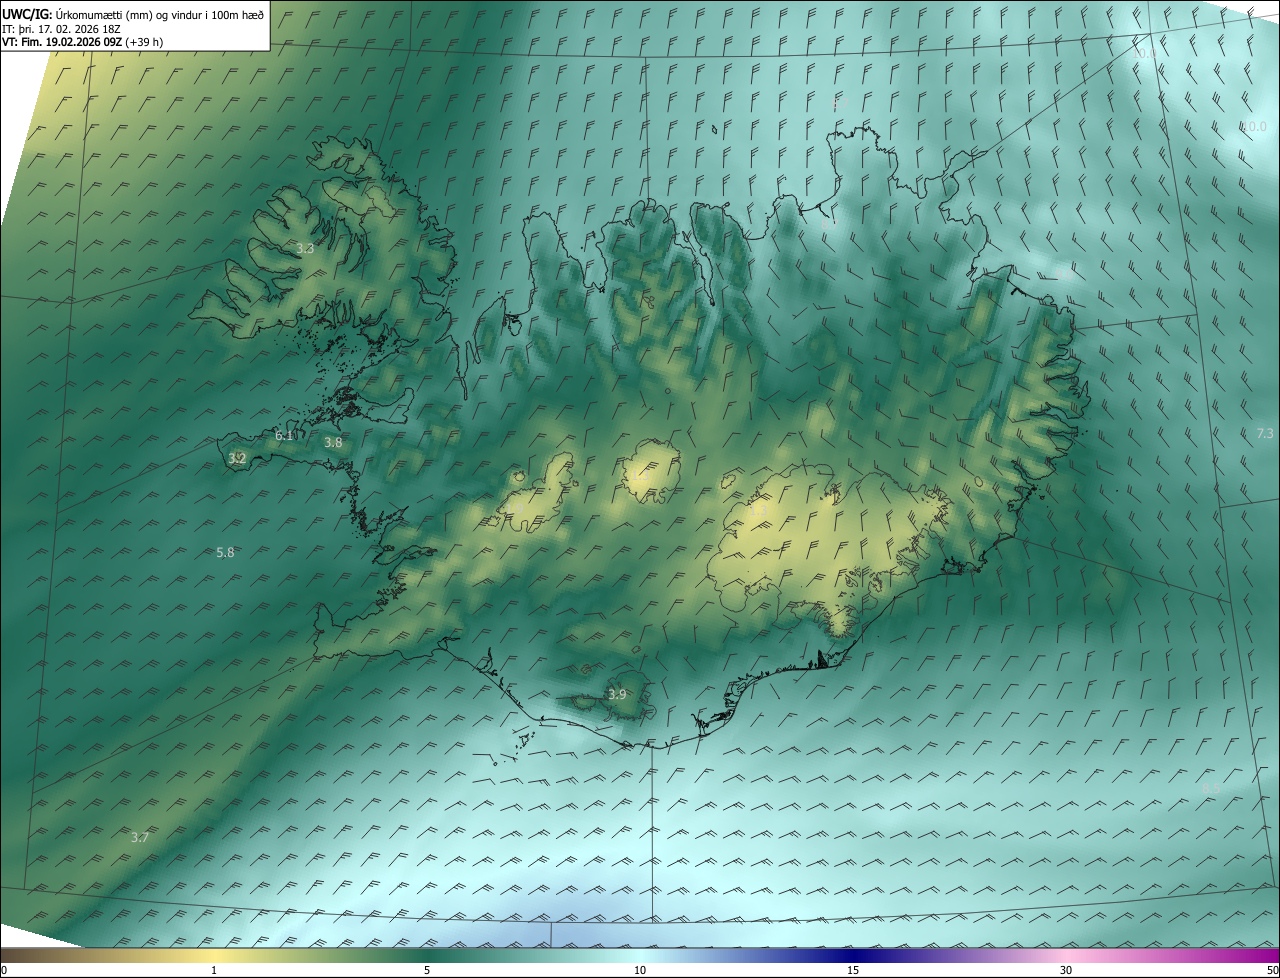Click the 15 tick on the colour scale

(853, 970)
